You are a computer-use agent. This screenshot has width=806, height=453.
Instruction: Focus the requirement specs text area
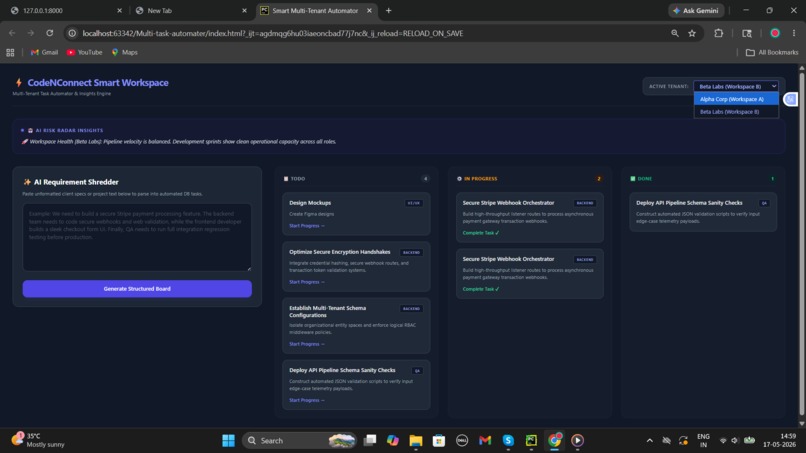[137, 237]
